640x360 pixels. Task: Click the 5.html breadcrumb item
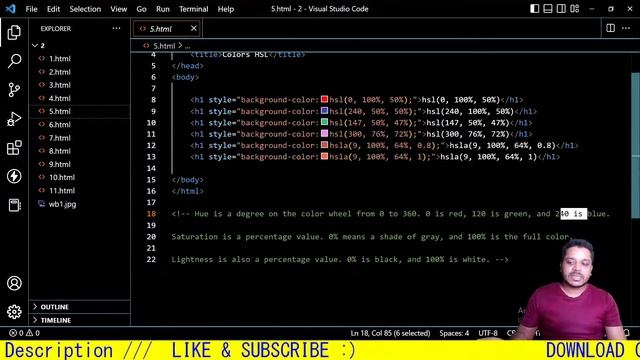pos(164,46)
